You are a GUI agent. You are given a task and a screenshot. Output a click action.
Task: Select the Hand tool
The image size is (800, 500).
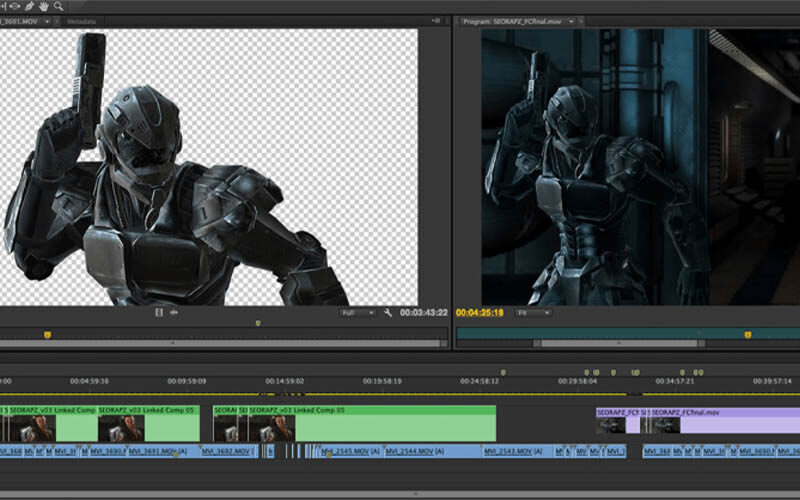pos(44,6)
